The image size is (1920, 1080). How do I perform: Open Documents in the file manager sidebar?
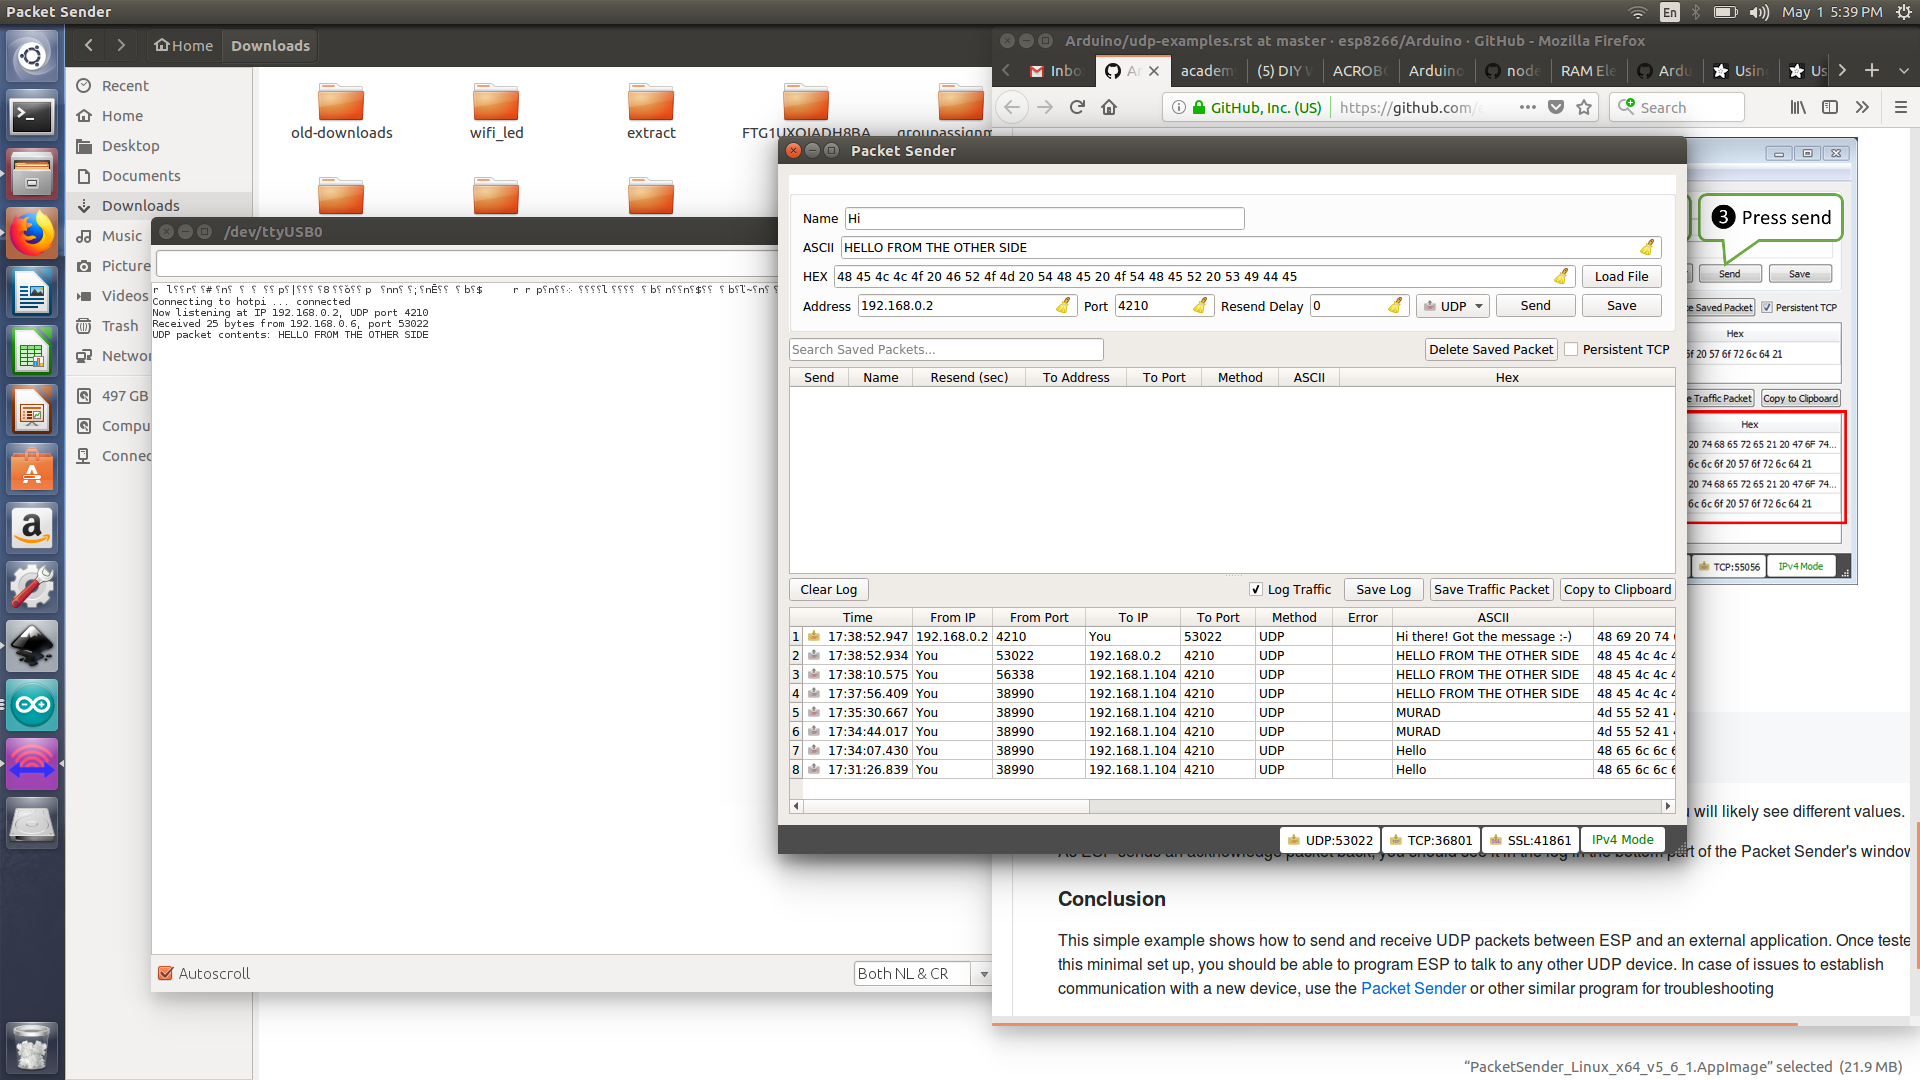141,175
